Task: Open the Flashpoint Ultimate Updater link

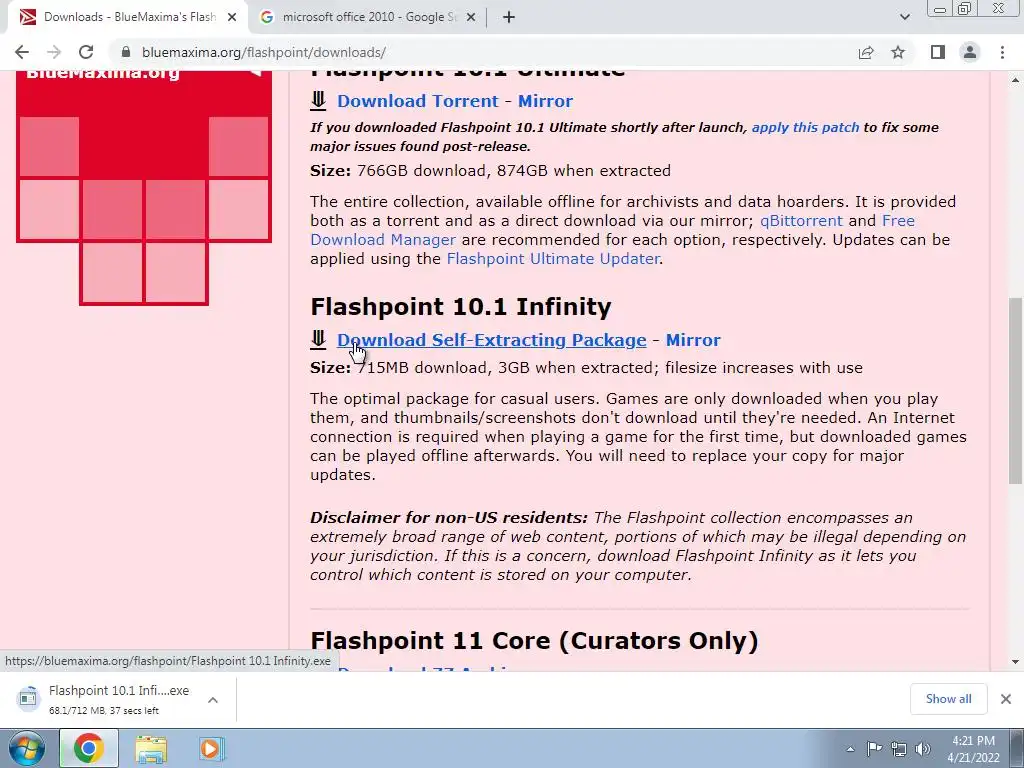Action: coord(552,259)
